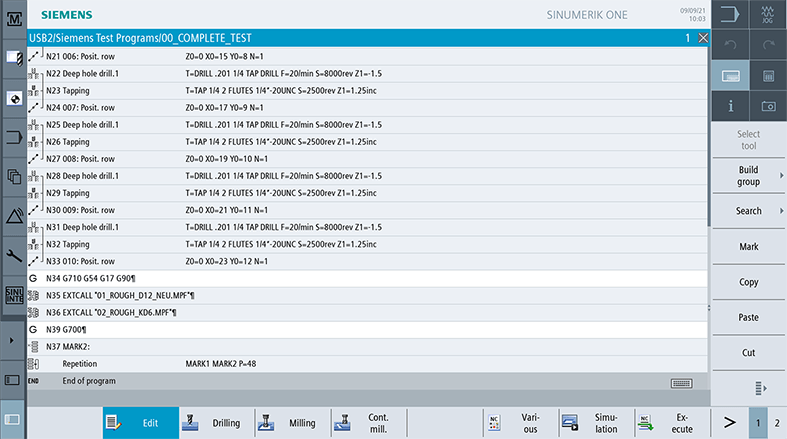The height and width of the screenshot is (439, 787).
Task: Click the Paste softkey
Action: pos(748,318)
